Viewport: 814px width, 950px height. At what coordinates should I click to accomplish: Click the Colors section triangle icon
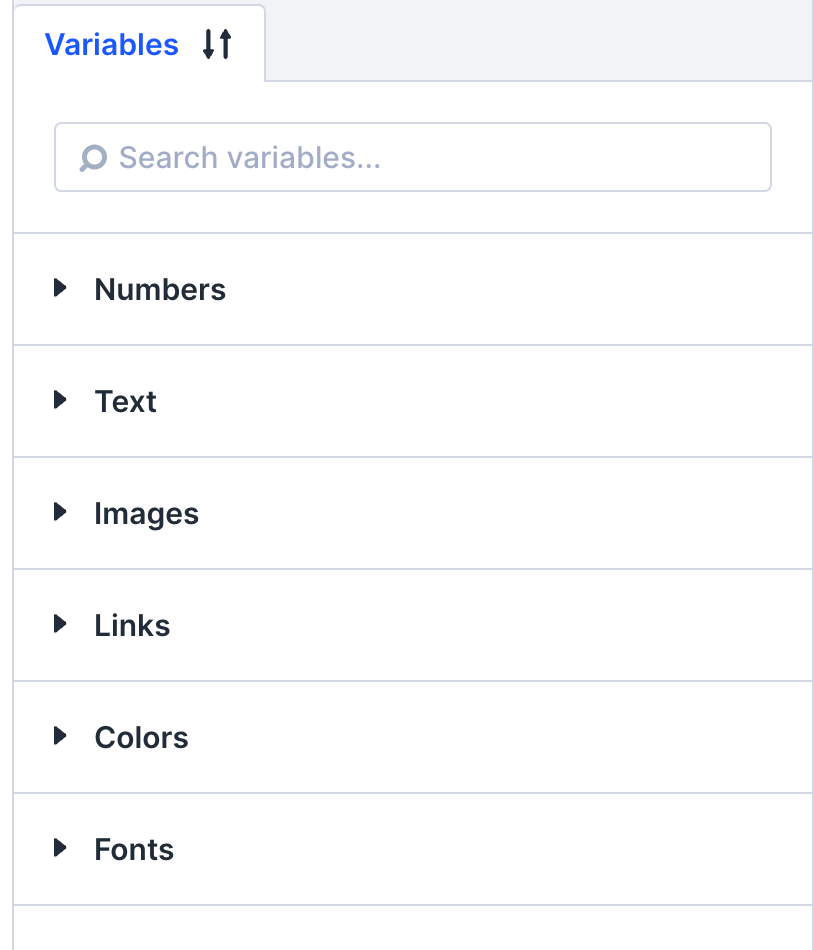pyautogui.click(x=60, y=736)
